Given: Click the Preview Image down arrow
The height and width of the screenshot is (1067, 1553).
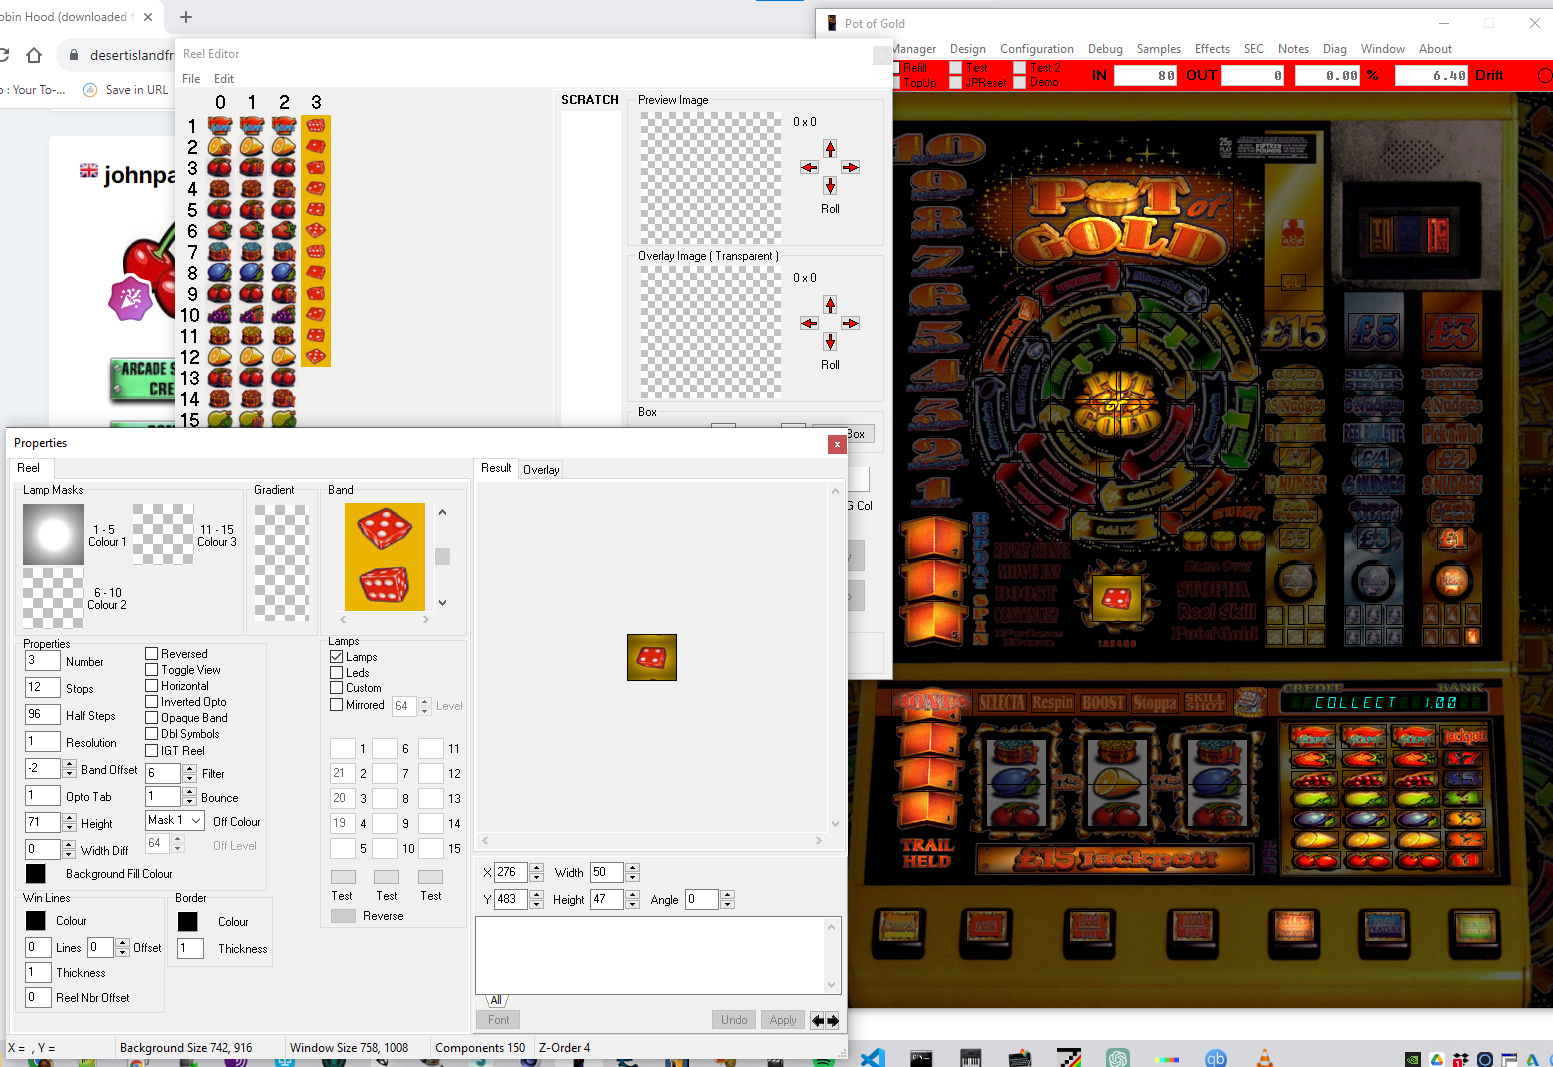Looking at the screenshot, I should click(830, 186).
